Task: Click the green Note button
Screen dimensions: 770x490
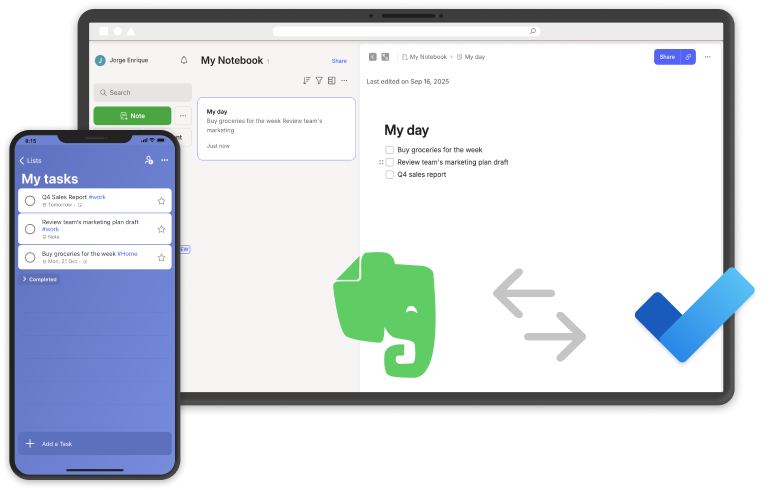Action: click(x=132, y=116)
